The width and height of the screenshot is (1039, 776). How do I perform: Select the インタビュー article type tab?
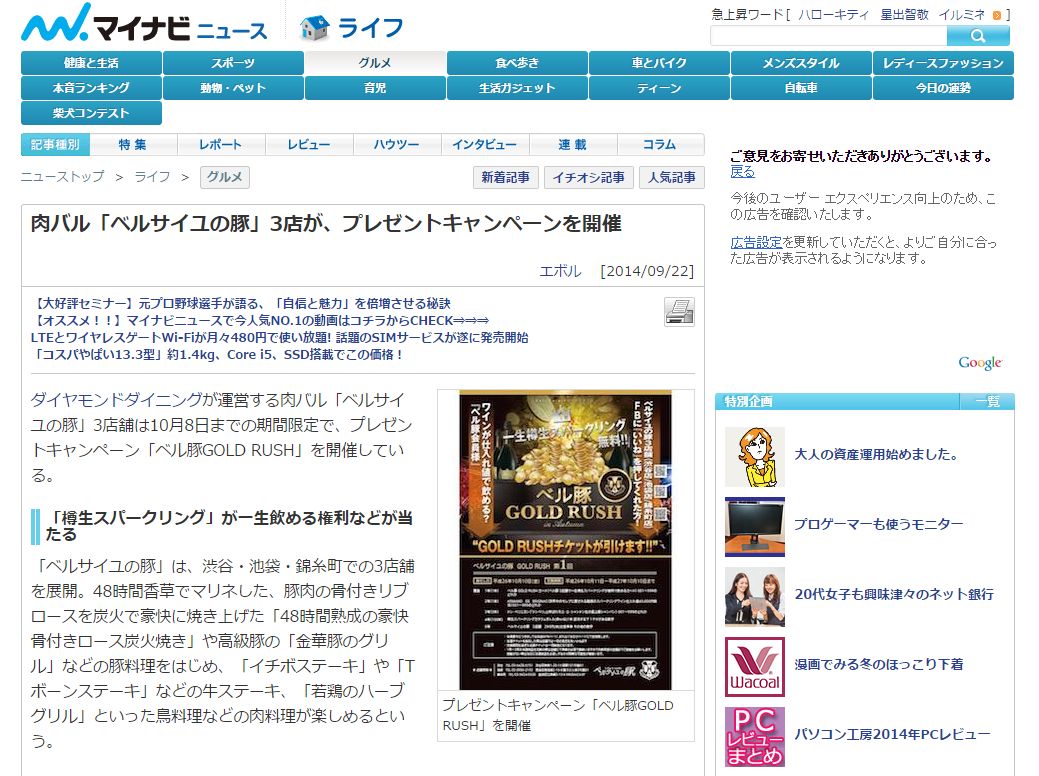484,144
